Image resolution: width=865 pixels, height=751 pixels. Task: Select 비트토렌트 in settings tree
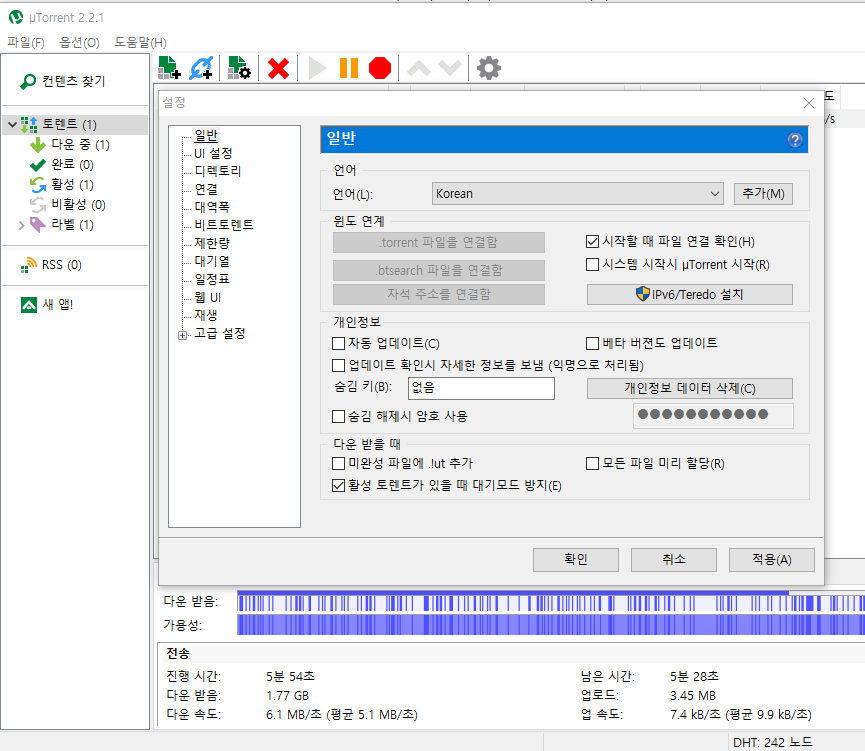(223, 225)
